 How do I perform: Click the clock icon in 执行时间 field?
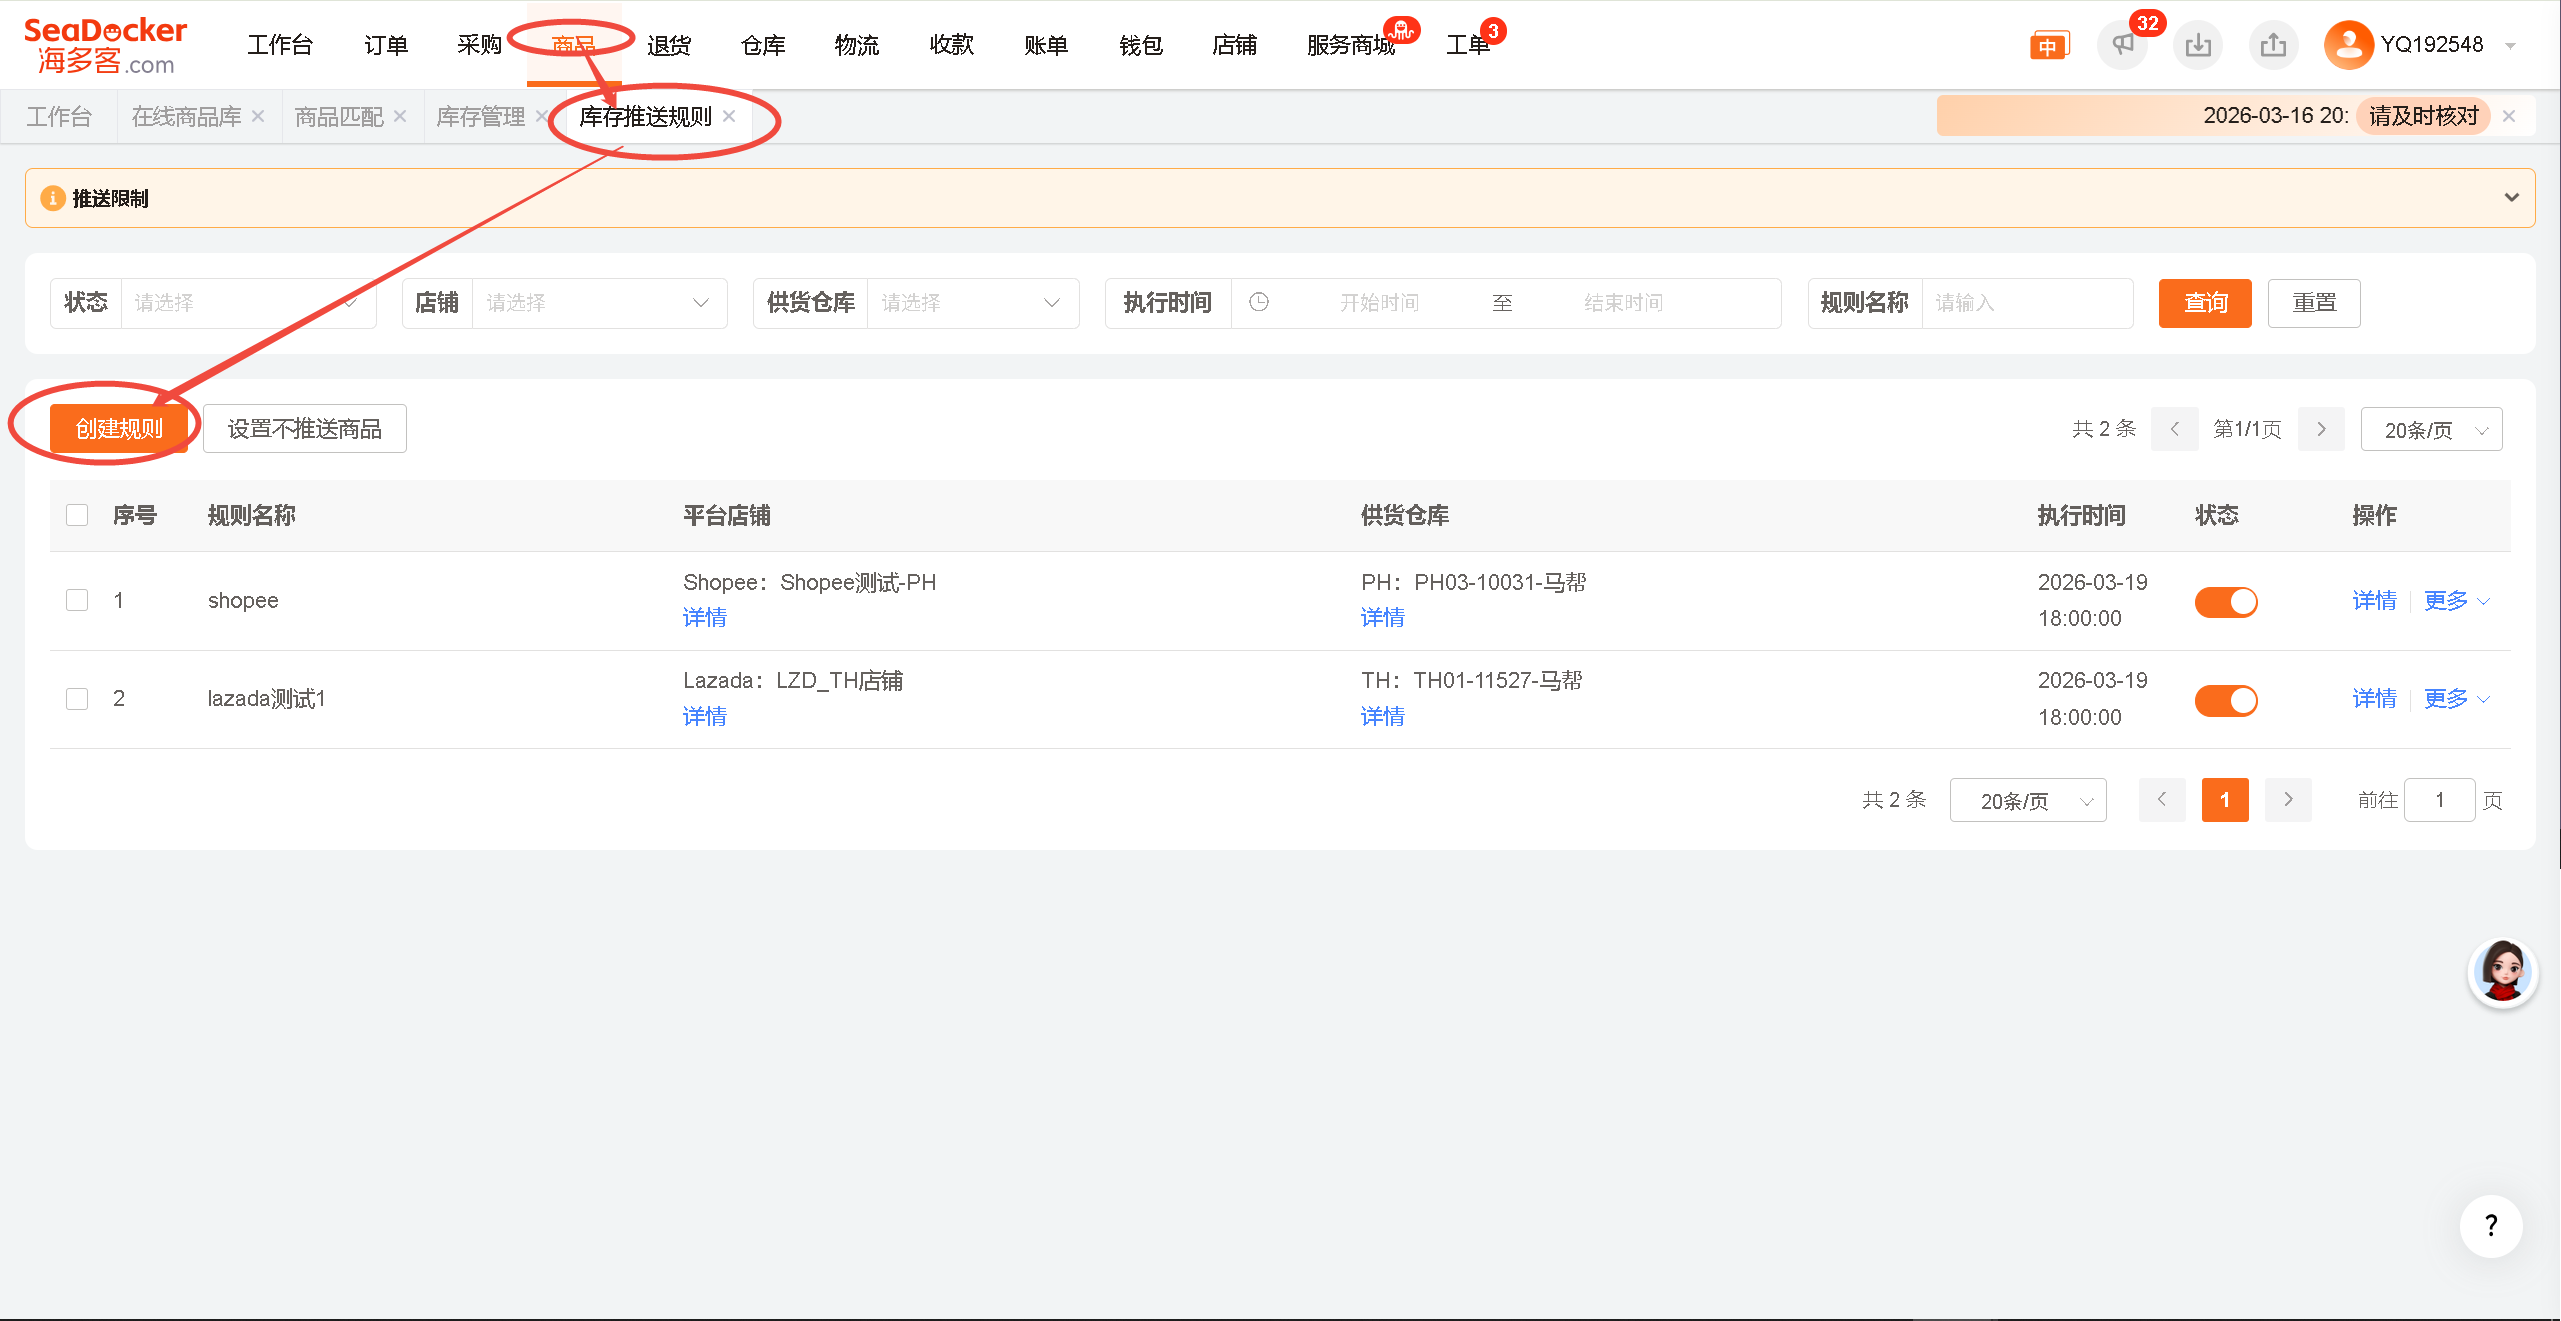[x=1259, y=302]
